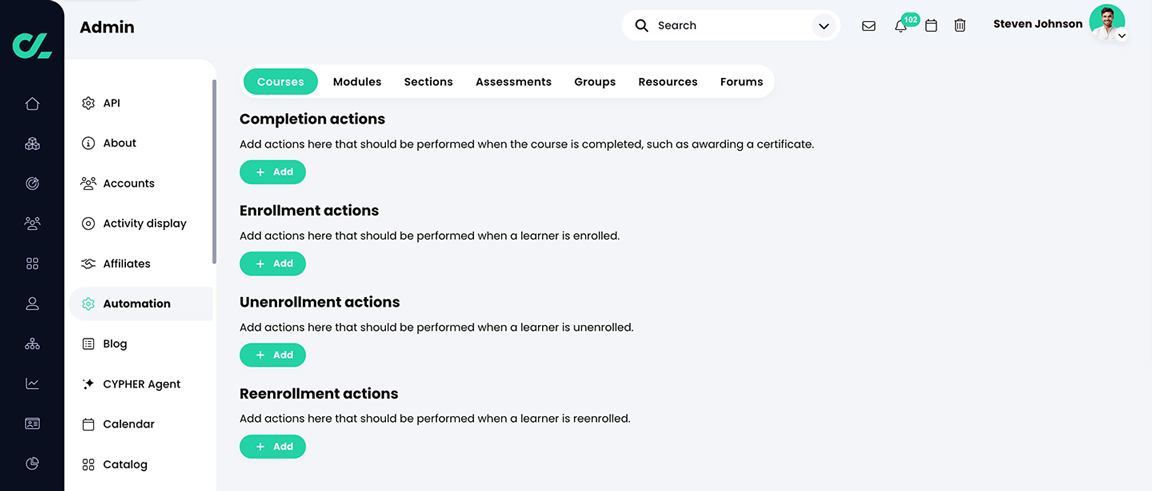
Task: Click the calendar icon beside Calendar menu item
Action: click(88, 424)
